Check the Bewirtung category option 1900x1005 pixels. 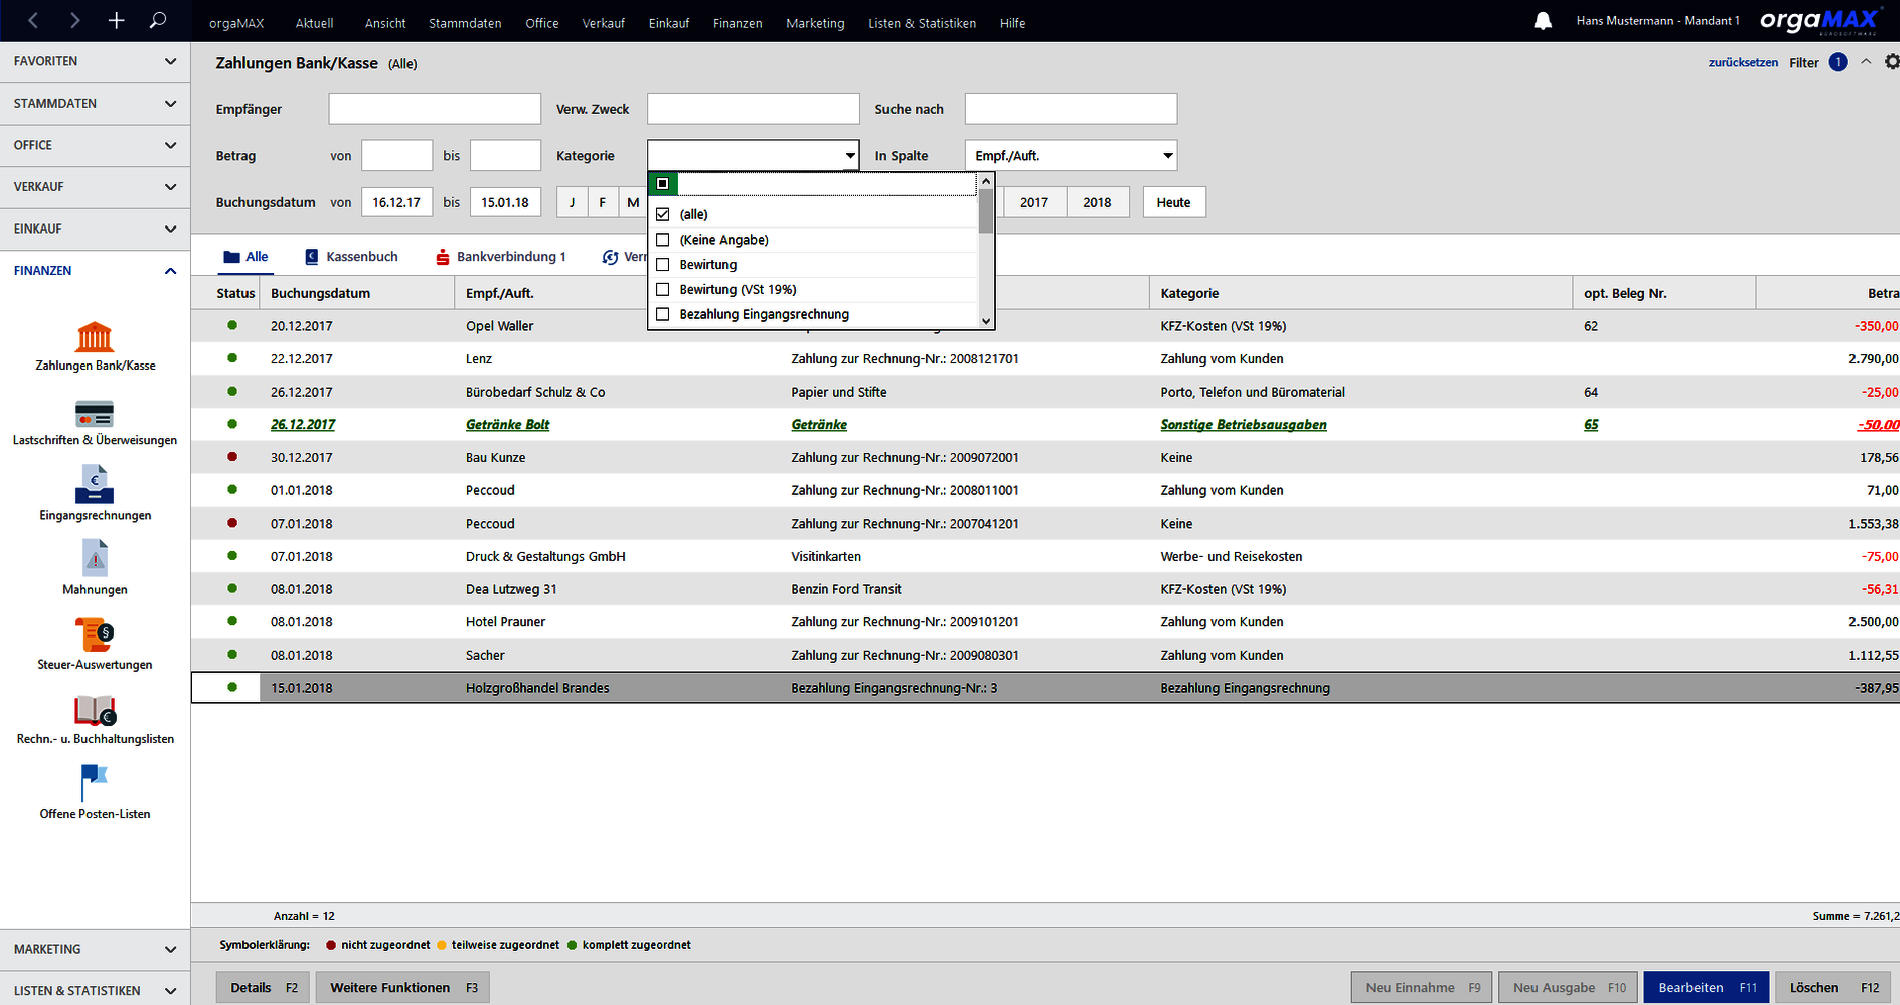pyautogui.click(x=662, y=265)
